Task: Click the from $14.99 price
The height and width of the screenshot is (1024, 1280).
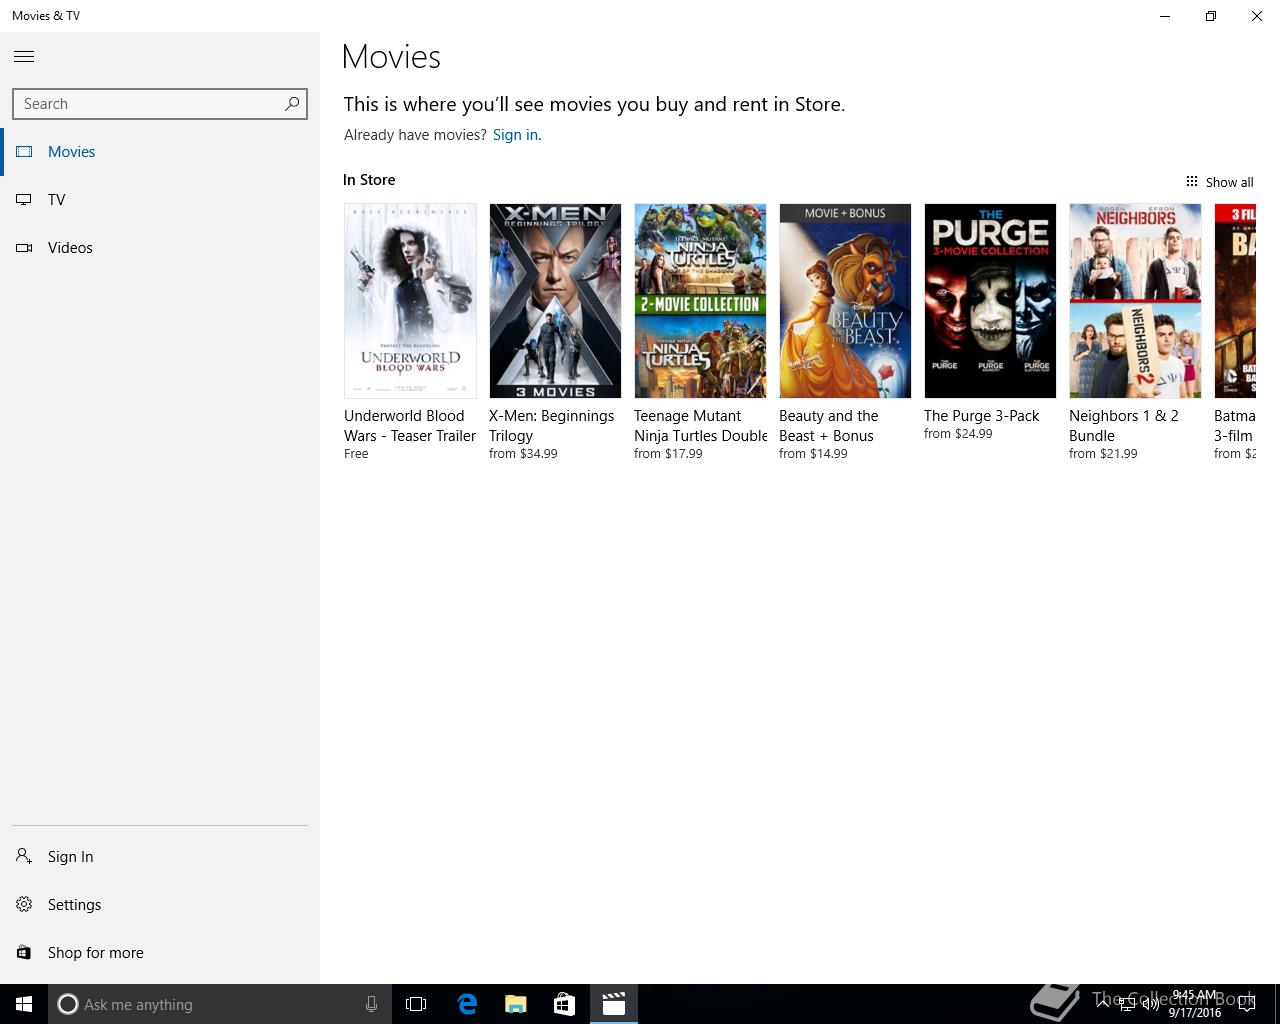Action: (x=813, y=454)
